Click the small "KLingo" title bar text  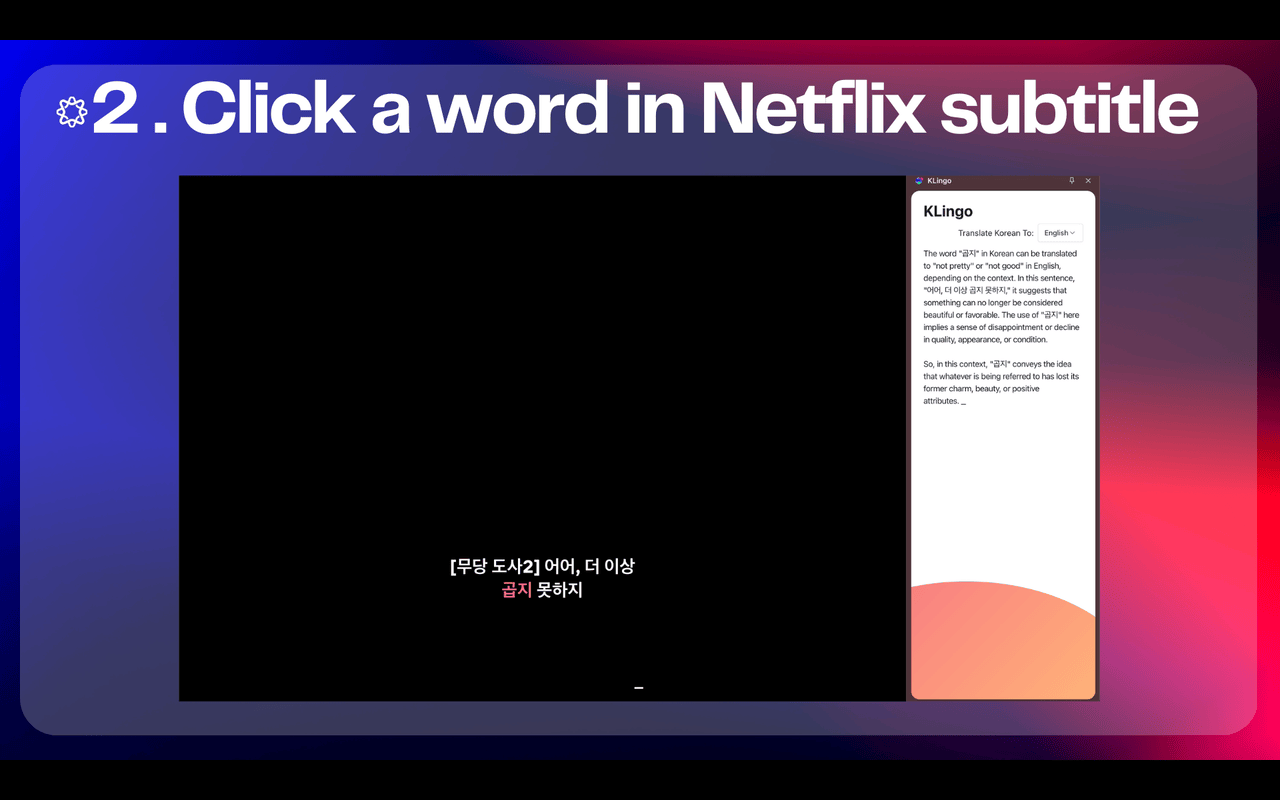click(x=940, y=181)
